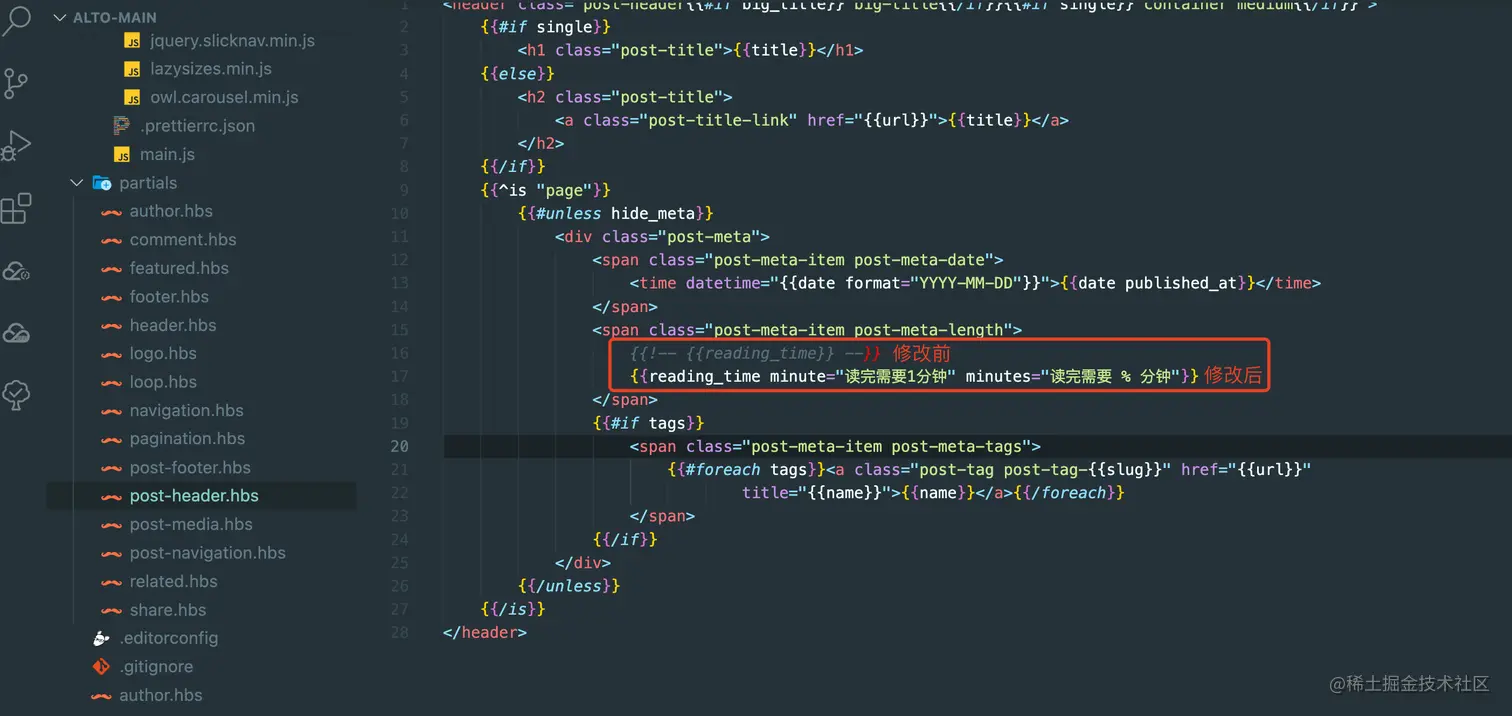Viewport: 1512px width, 716px height.
Task: Click the JS icon beside lazysizes.min.js
Action: point(132,69)
